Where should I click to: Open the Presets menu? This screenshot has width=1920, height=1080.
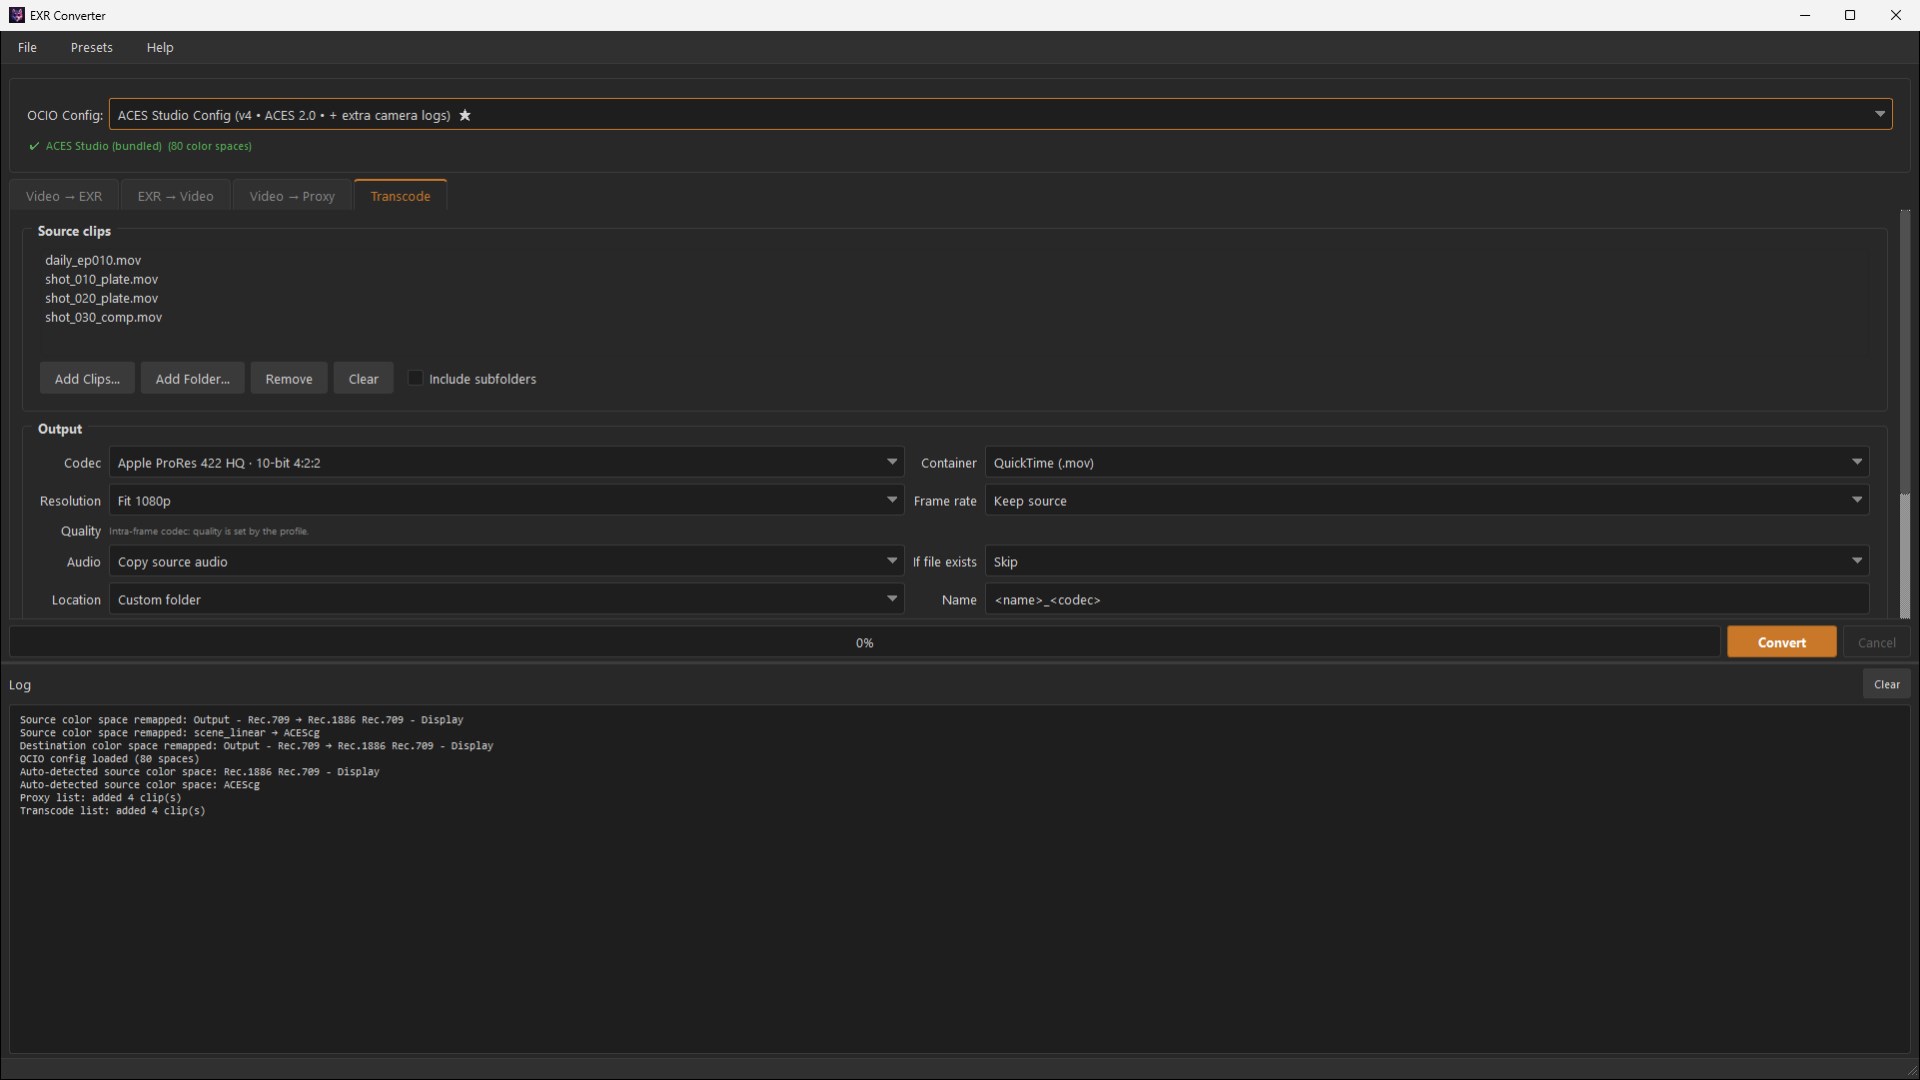click(x=91, y=47)
